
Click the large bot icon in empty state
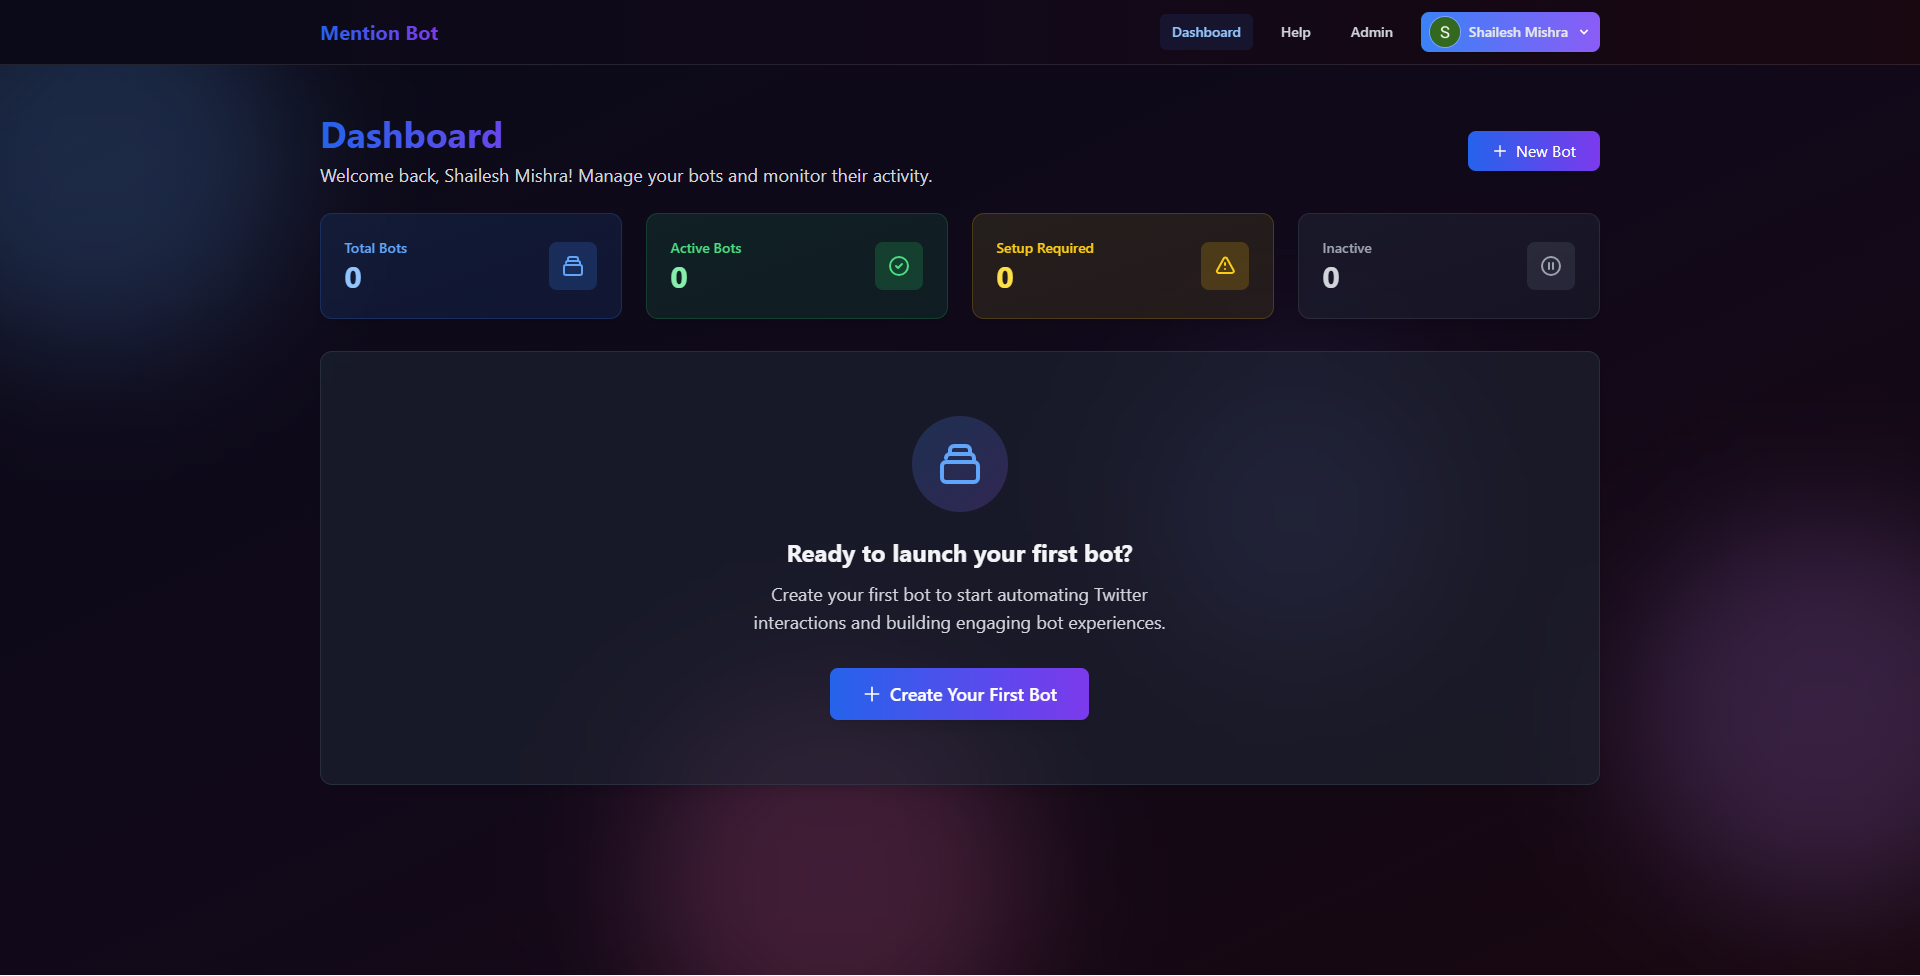click(x=960, y=464)
